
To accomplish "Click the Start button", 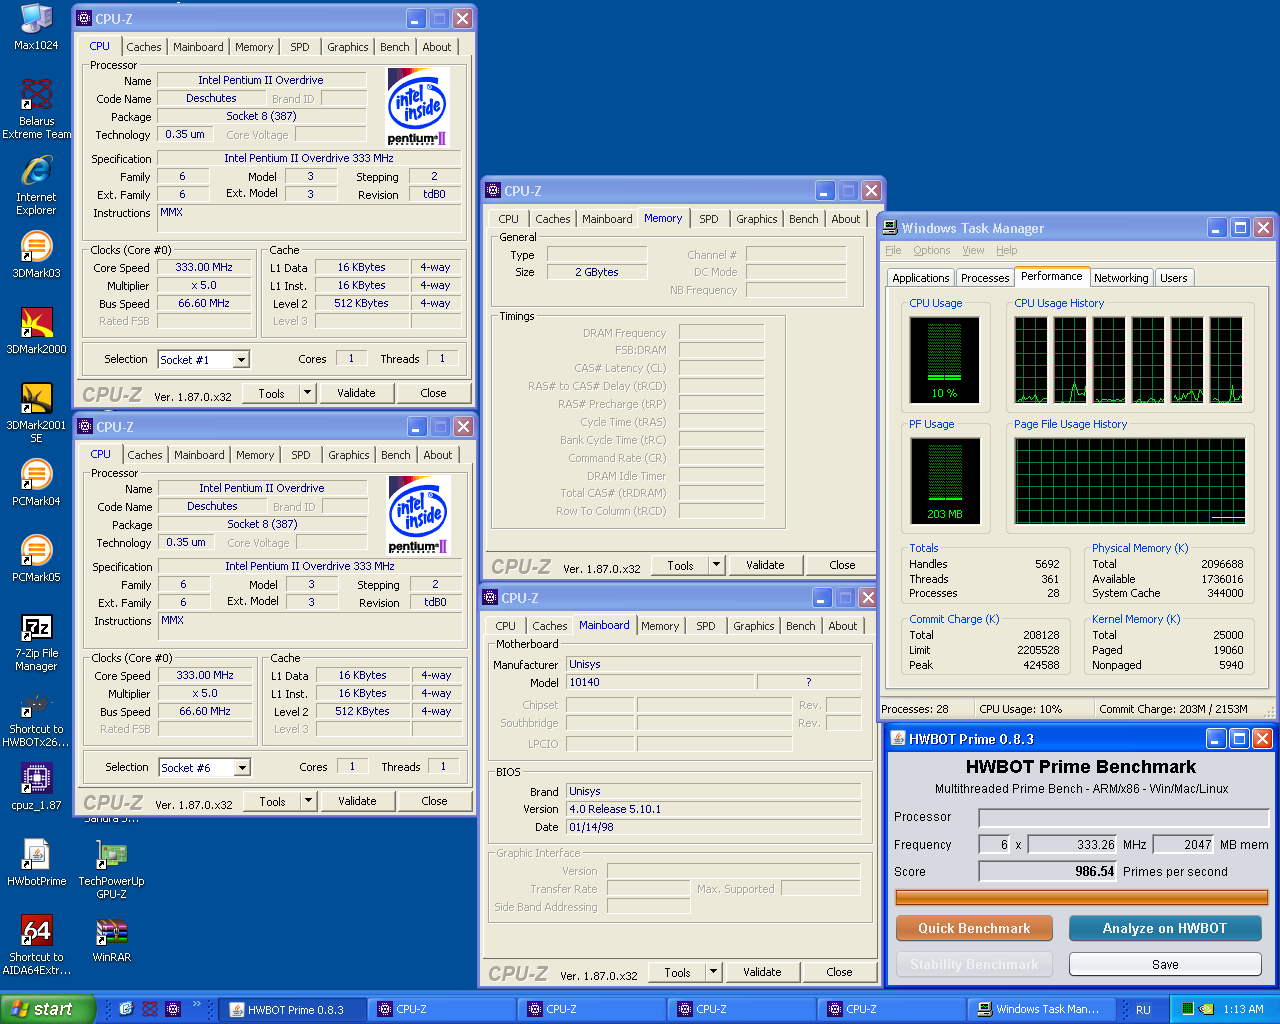I will coord(47,1009).
